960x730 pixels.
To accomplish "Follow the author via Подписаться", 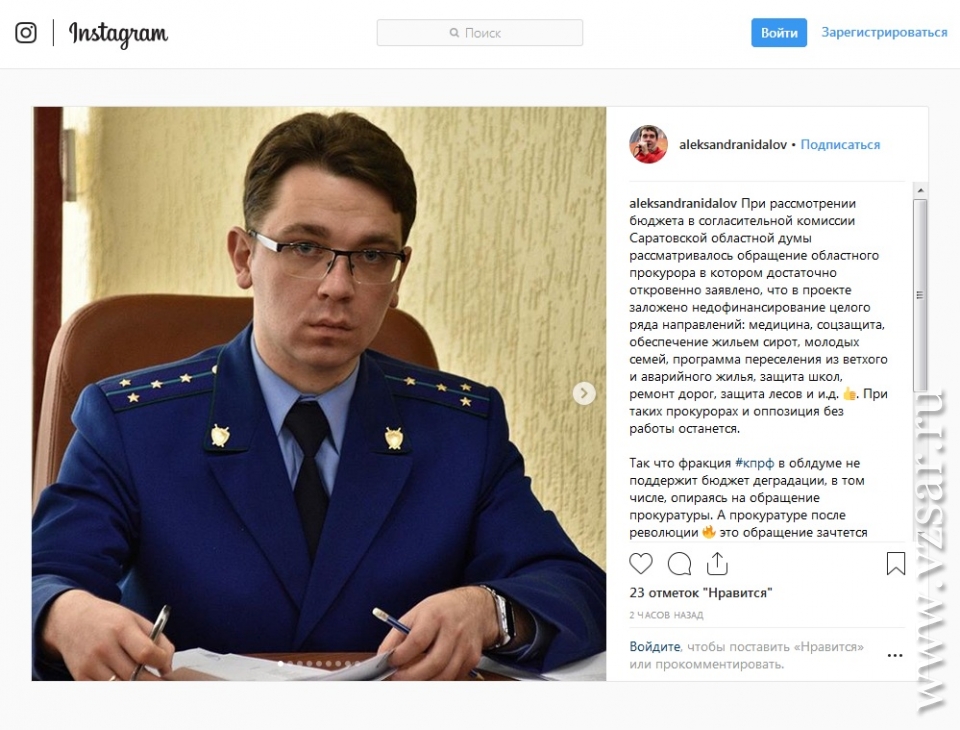I will point(840,145).
